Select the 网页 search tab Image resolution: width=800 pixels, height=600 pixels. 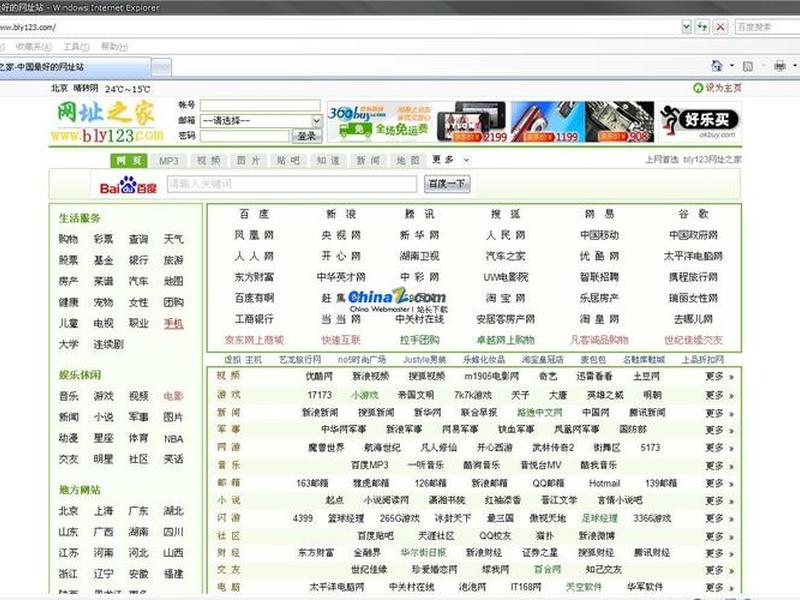point(129,161)
